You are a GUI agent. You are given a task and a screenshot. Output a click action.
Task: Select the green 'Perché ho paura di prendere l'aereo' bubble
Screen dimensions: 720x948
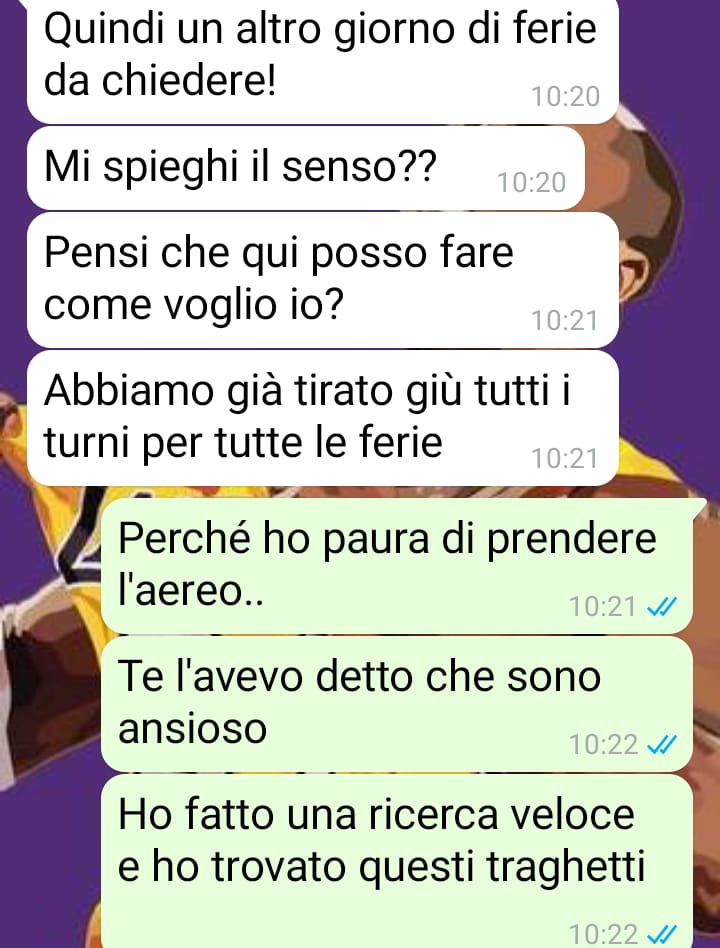(x=397, y=566)
